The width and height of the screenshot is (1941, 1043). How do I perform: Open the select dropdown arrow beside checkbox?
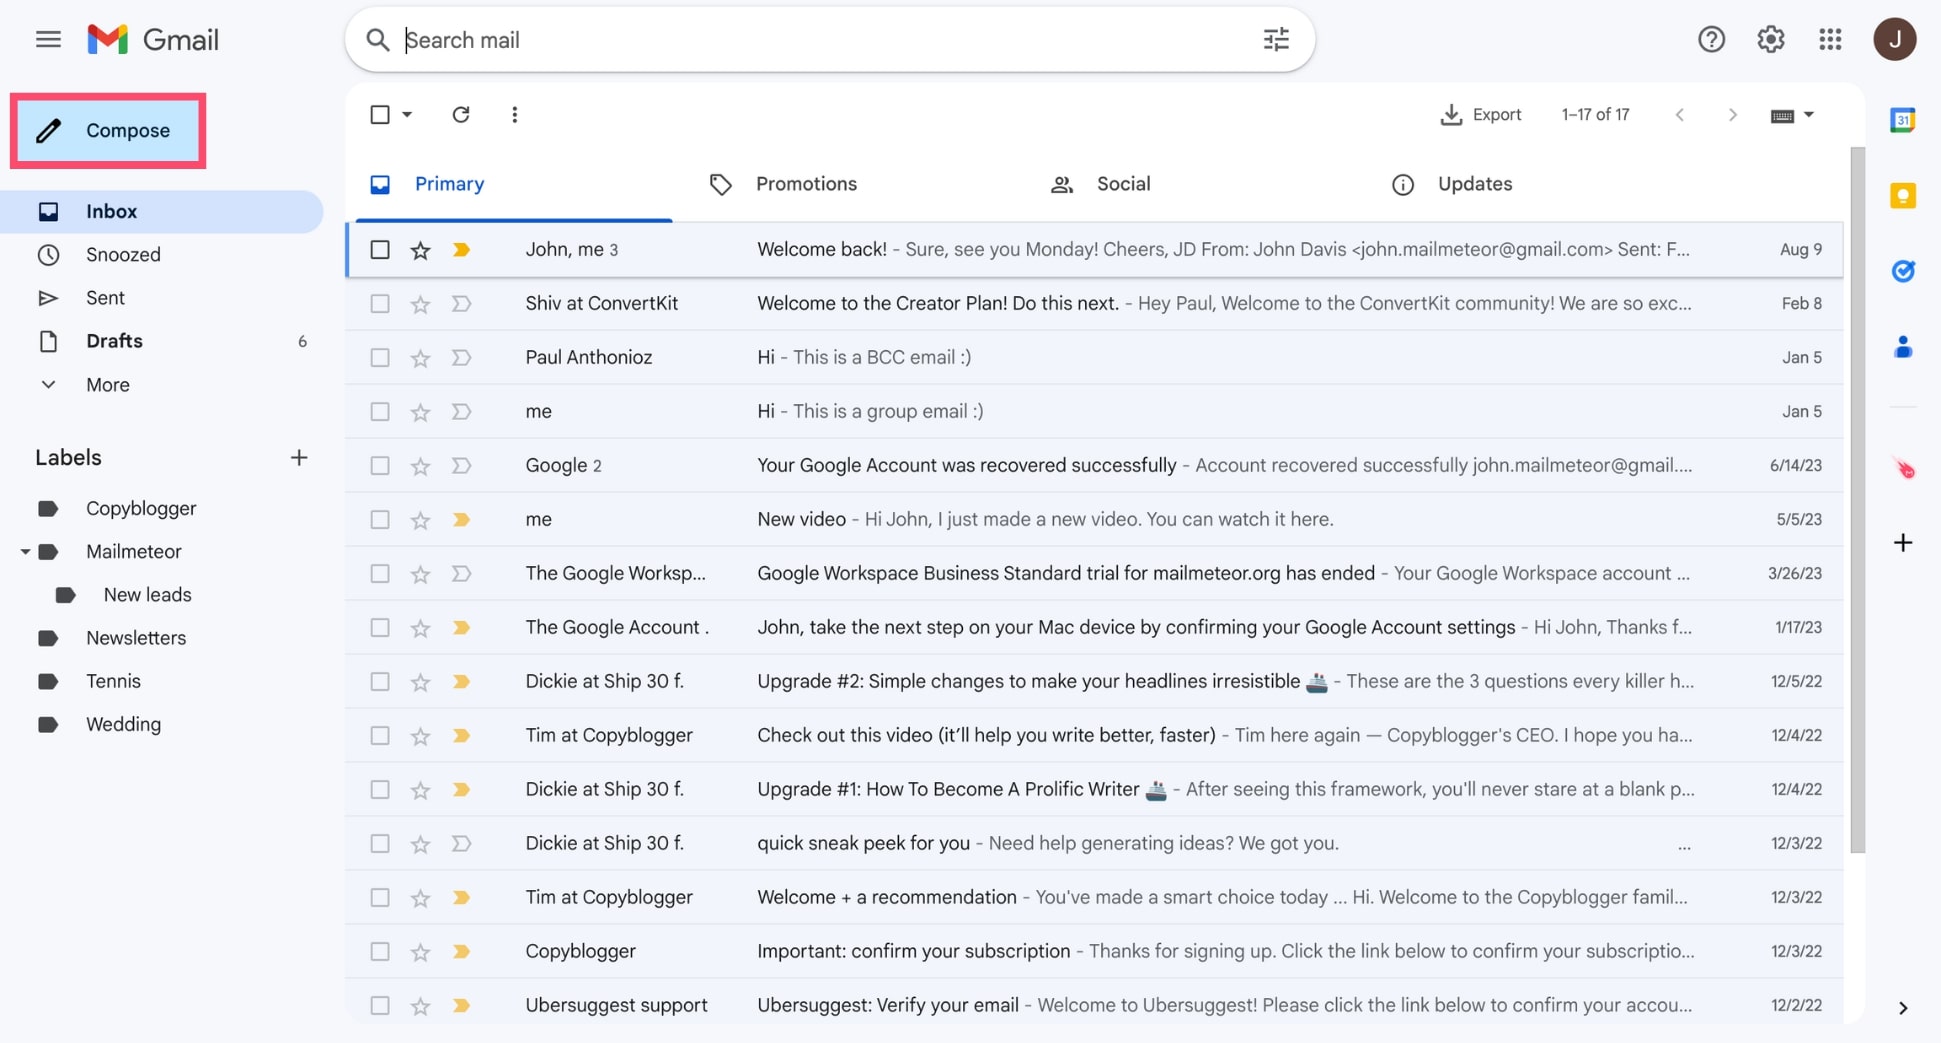[407, 115]
